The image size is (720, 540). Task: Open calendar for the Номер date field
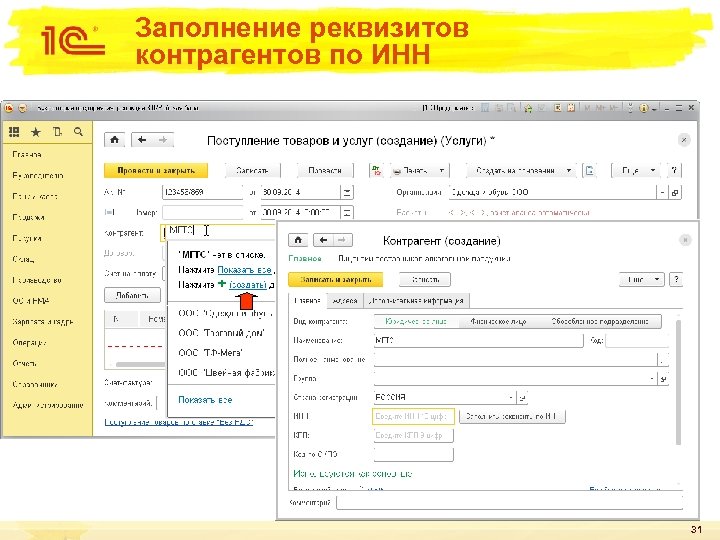347,212
